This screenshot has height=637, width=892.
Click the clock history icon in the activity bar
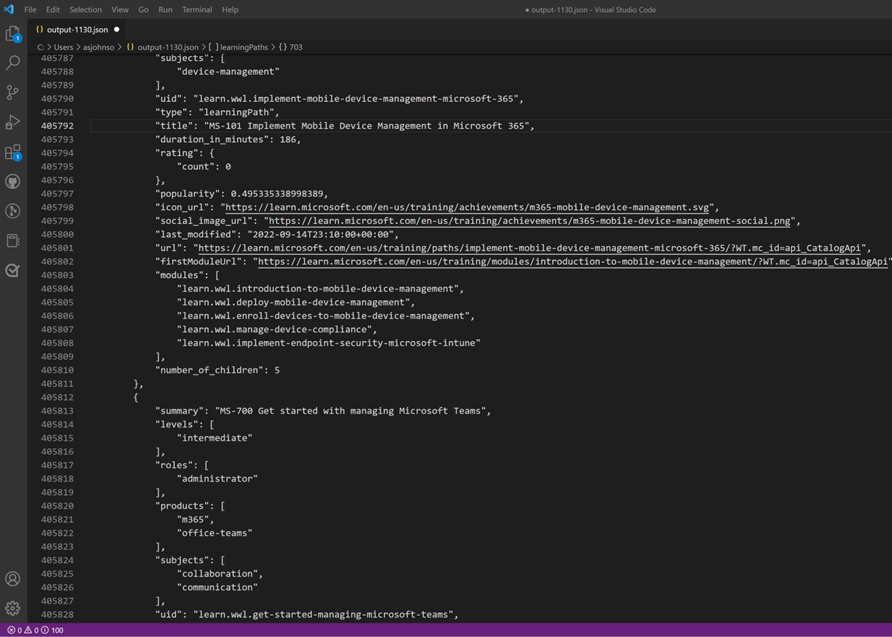[13, 211]
